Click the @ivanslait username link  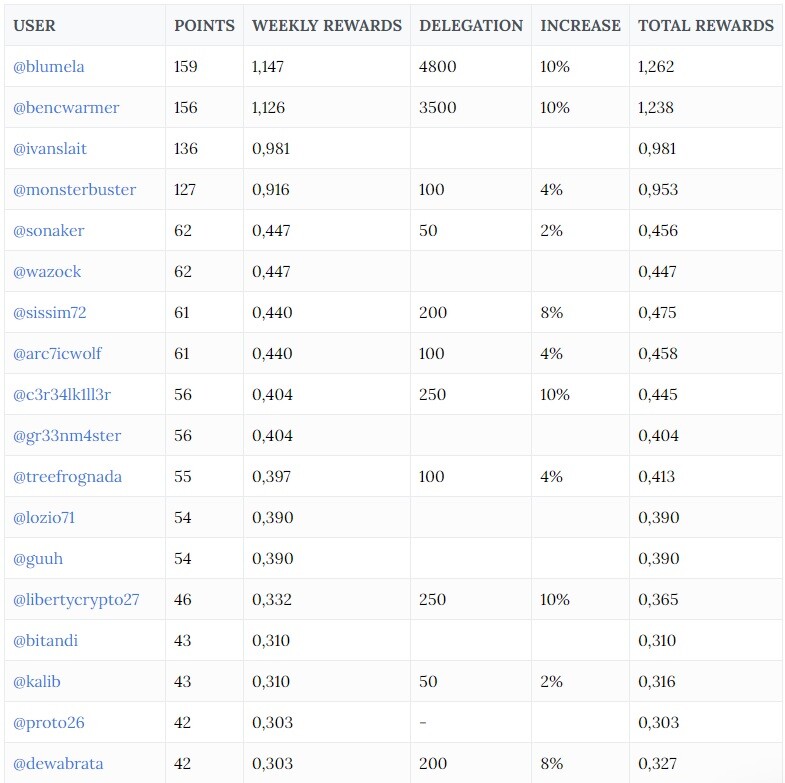tap(50, 149)
